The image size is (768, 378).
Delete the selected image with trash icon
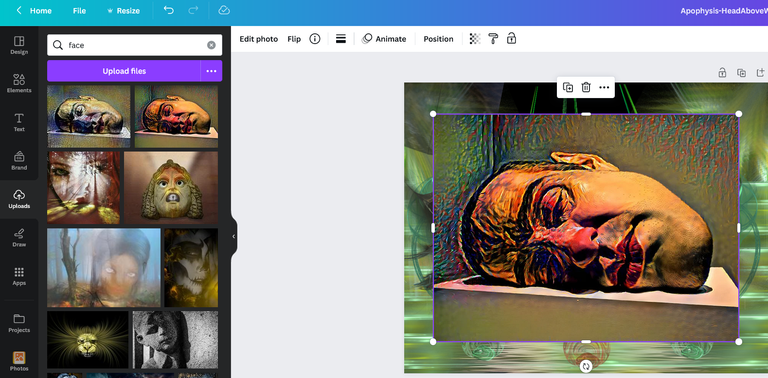586,87
